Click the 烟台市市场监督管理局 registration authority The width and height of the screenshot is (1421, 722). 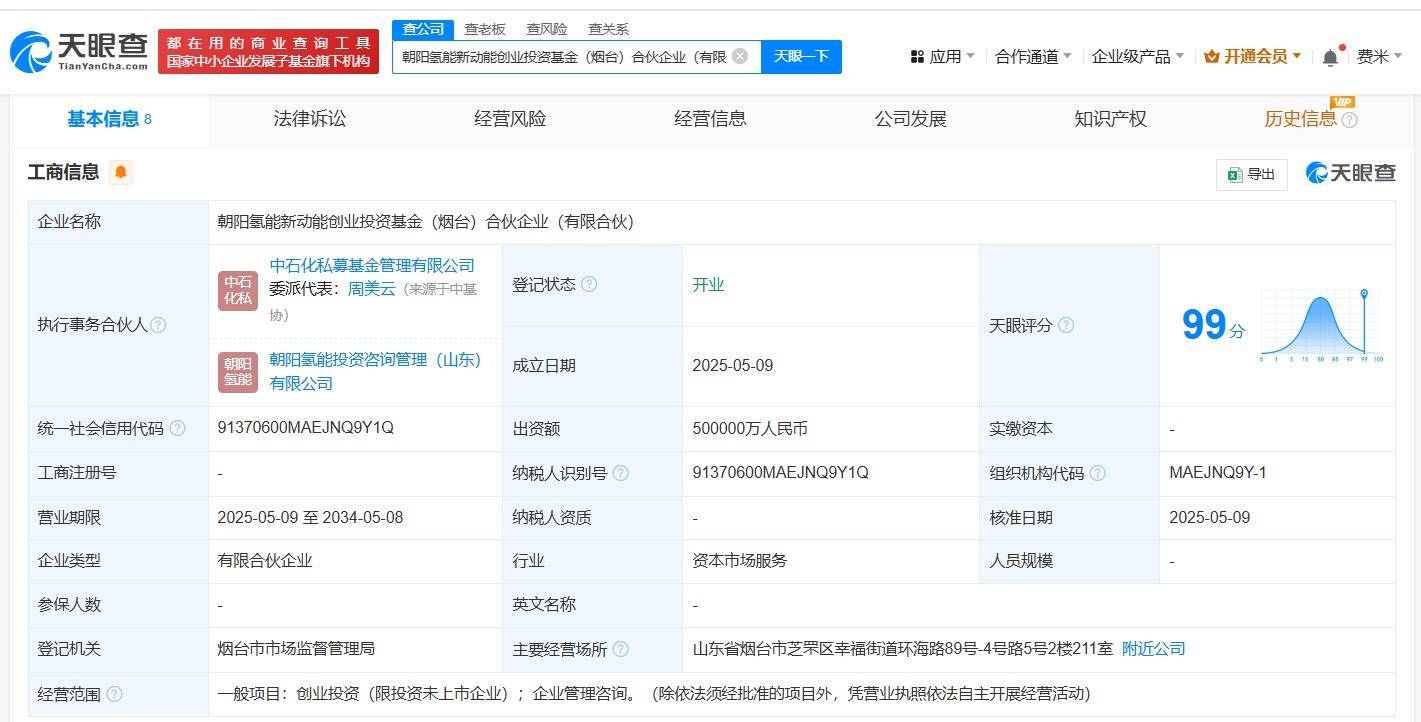tap(296, 649)
